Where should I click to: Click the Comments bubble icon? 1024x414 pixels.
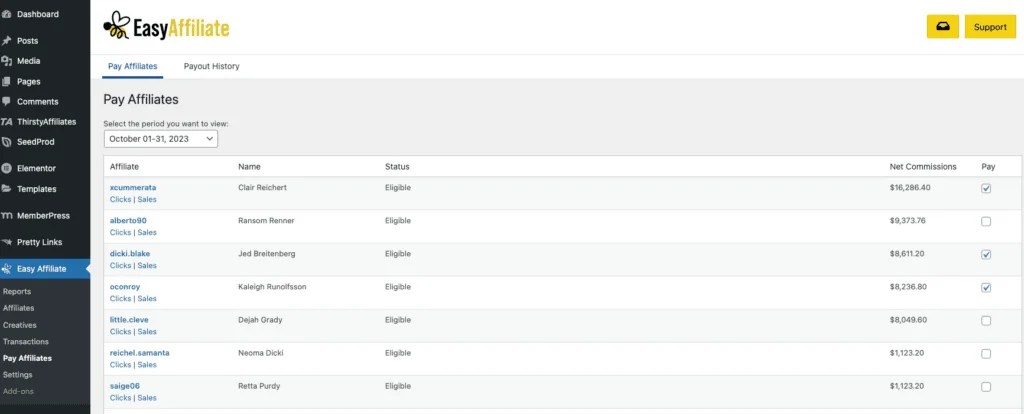coord(8,101)
